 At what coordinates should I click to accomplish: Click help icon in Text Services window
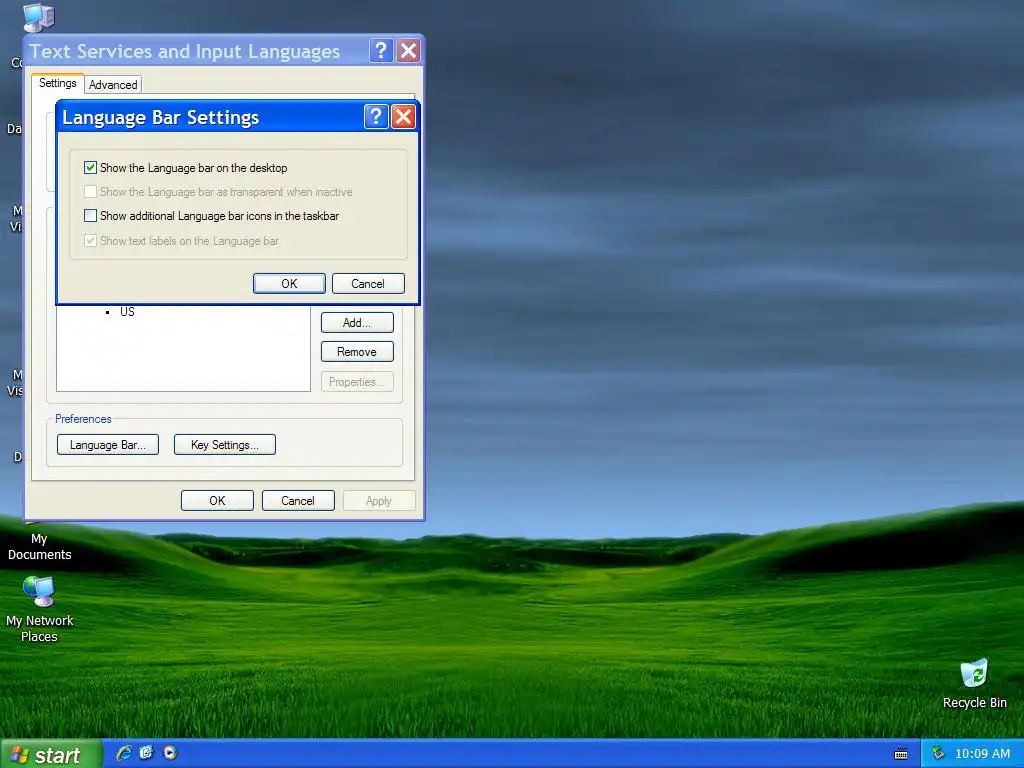point(381,50)
